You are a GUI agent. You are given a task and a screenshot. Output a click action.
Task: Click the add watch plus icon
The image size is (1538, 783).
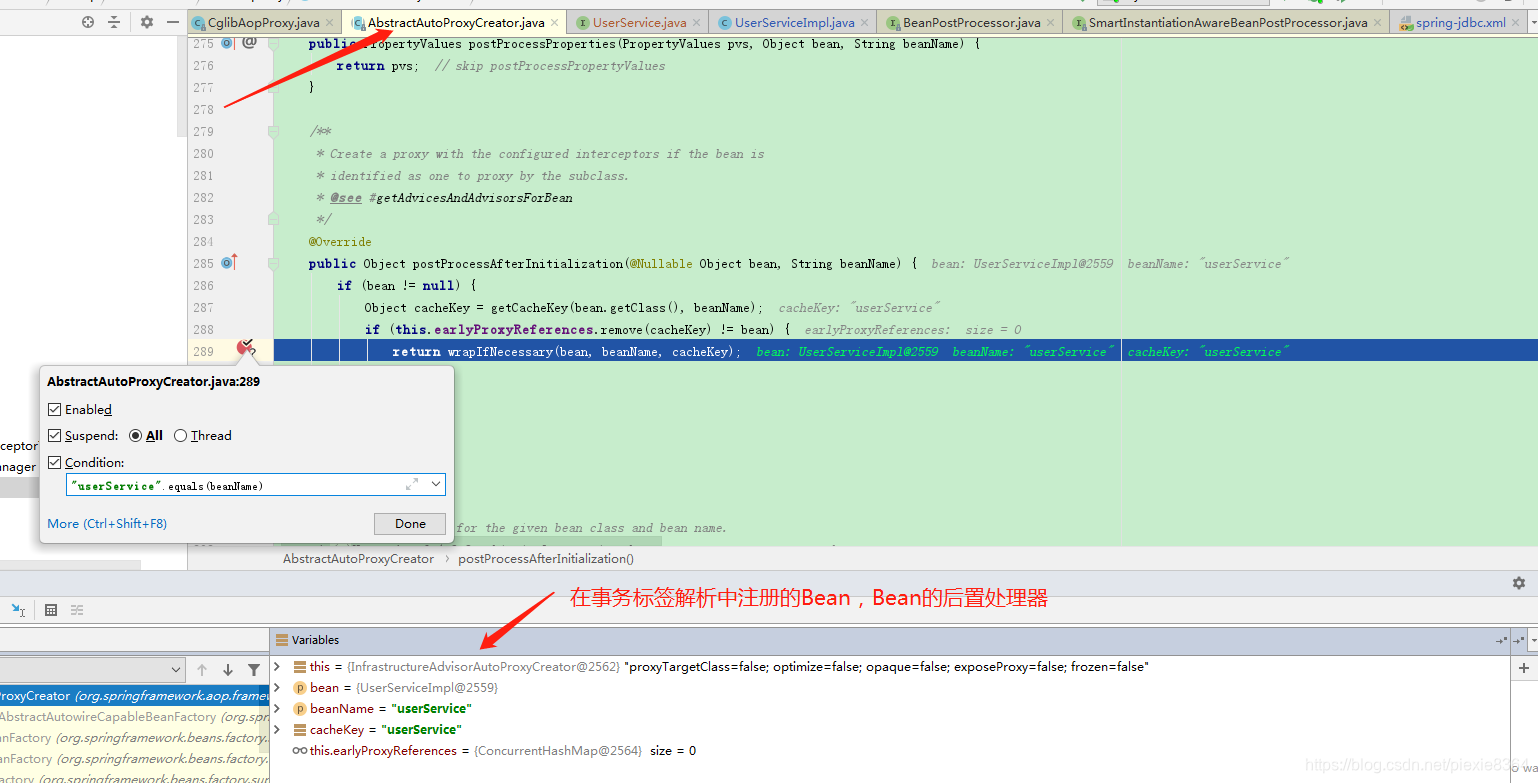coord(1524,668)
